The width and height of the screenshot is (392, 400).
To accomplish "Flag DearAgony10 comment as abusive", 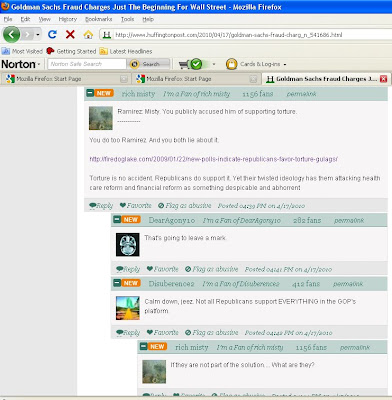I will [x=212, y=269].
